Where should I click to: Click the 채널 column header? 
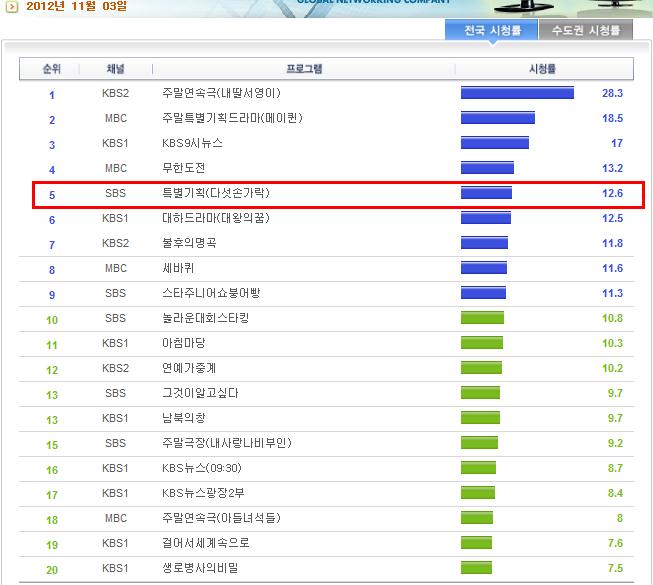(115, 69)
